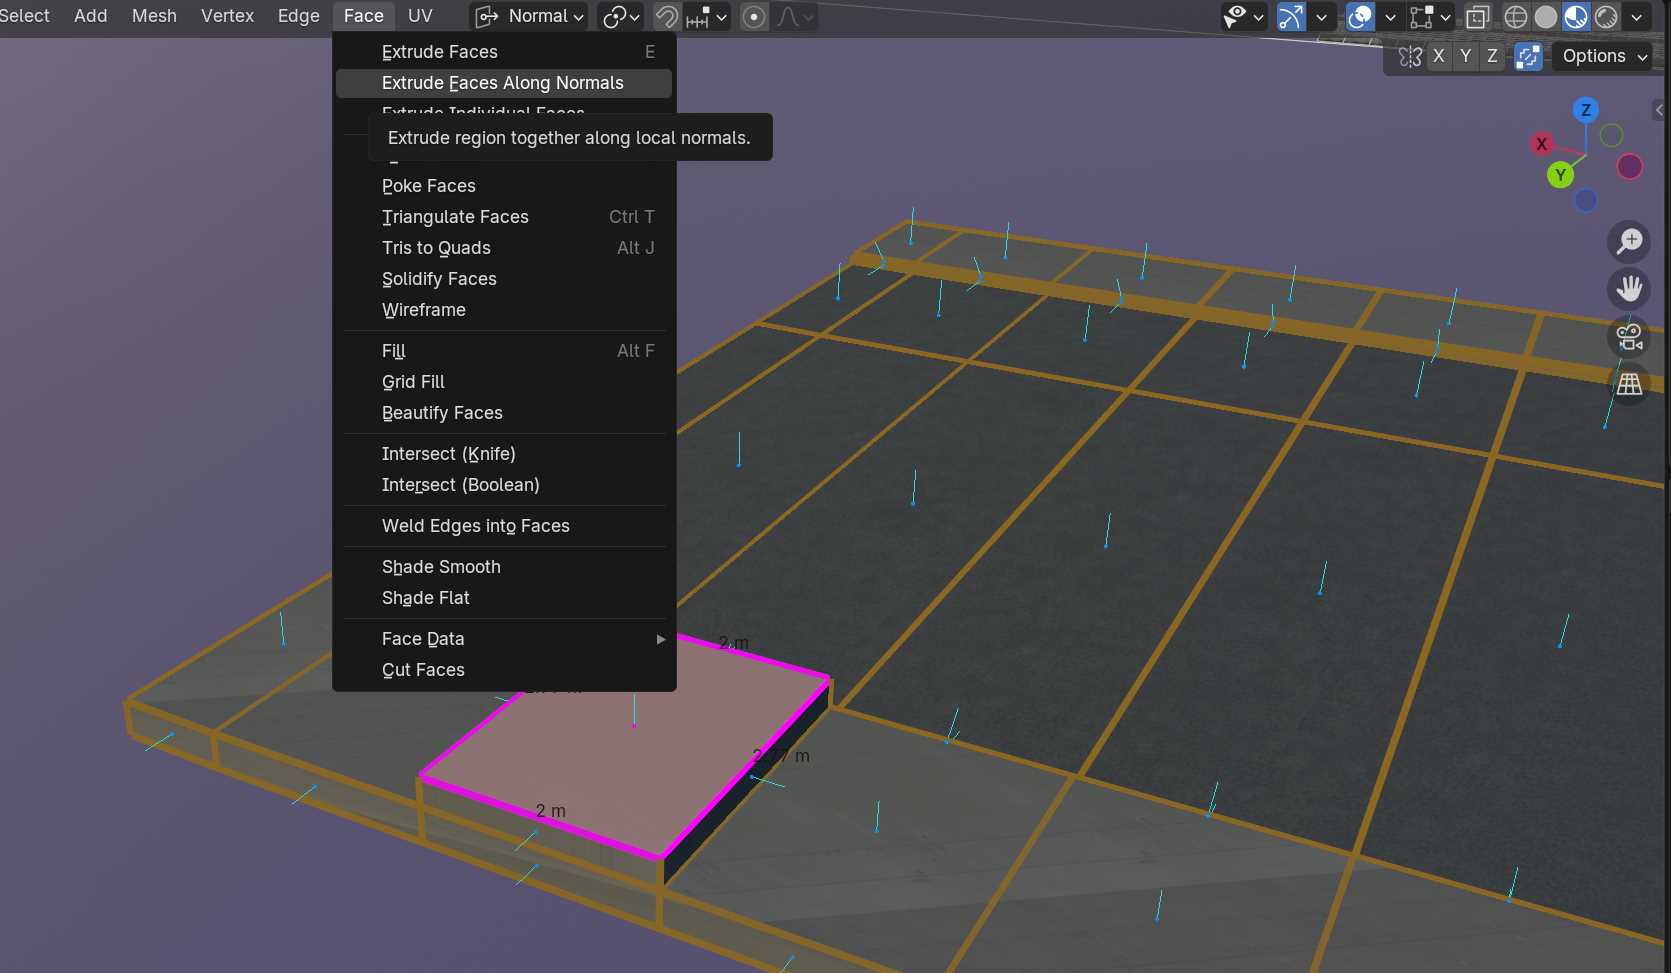Click the X axis on navigation gizmo
Viewport: 1671px width, 973px height.
click(1542, 144)
